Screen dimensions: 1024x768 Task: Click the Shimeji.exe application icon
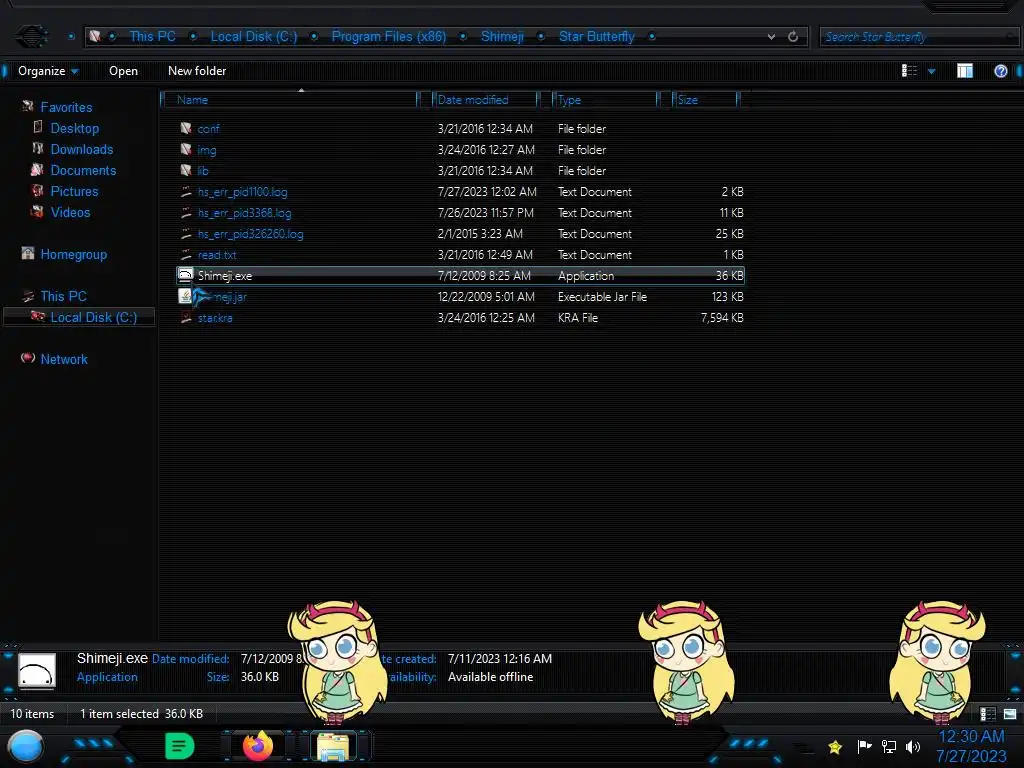(x=185, y=276)
